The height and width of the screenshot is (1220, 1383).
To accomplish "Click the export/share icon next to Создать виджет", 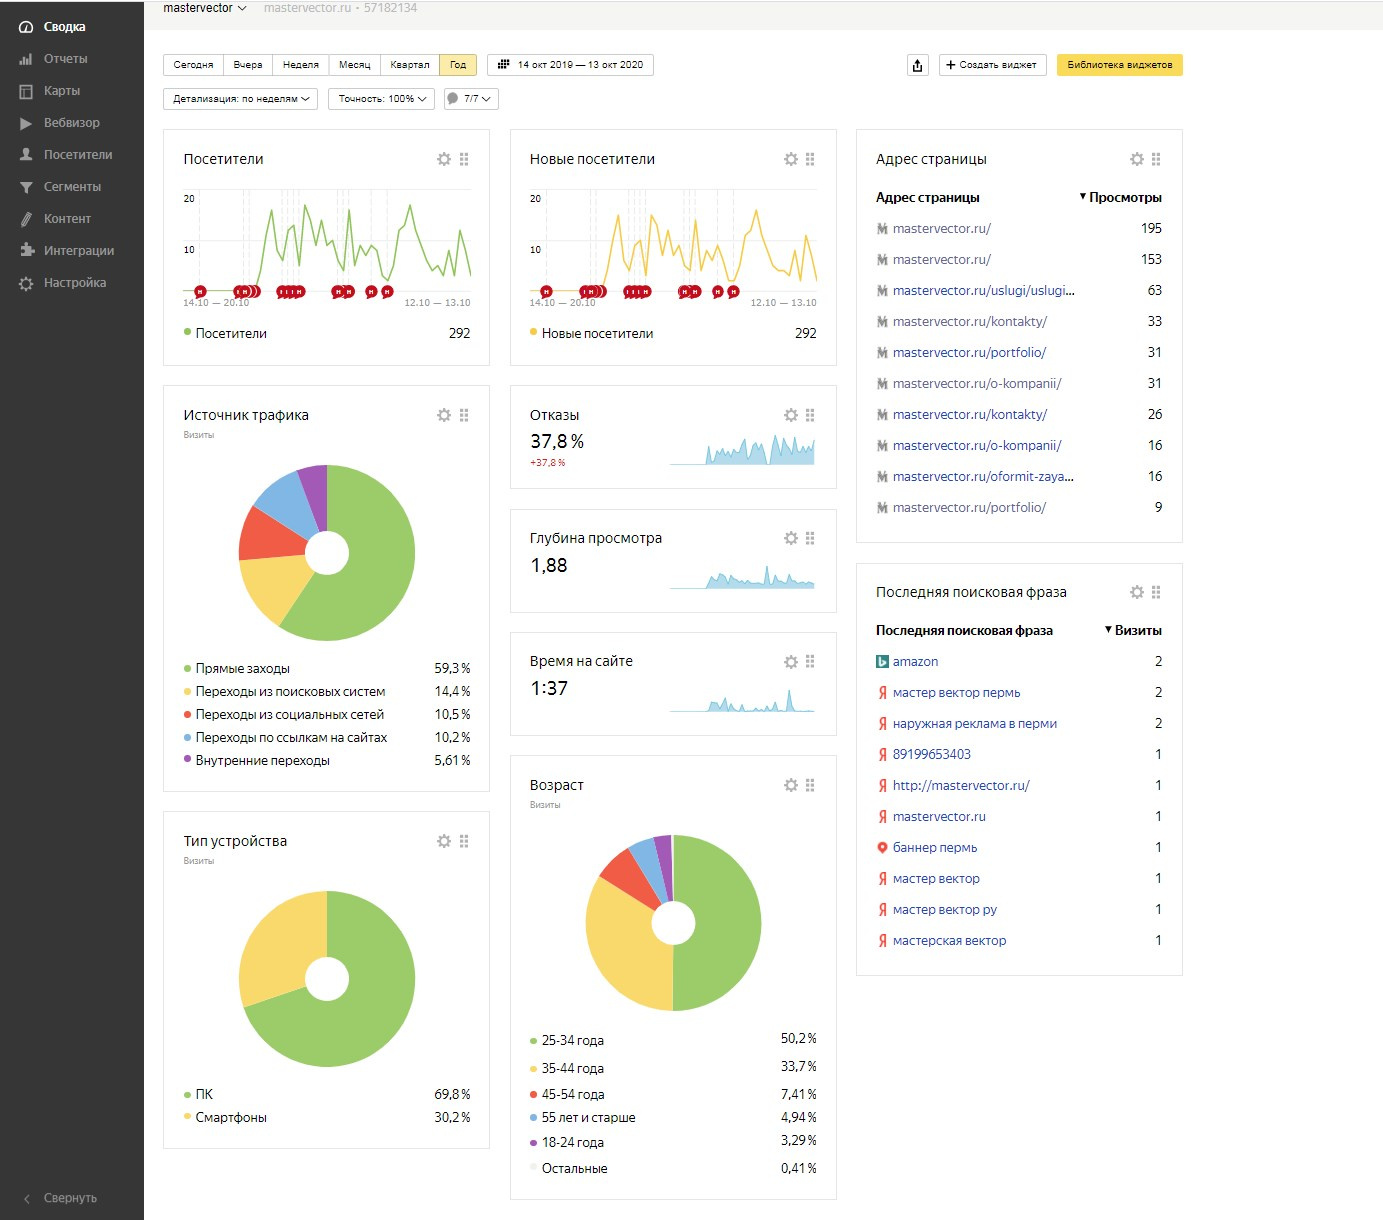I will [917, 65].
